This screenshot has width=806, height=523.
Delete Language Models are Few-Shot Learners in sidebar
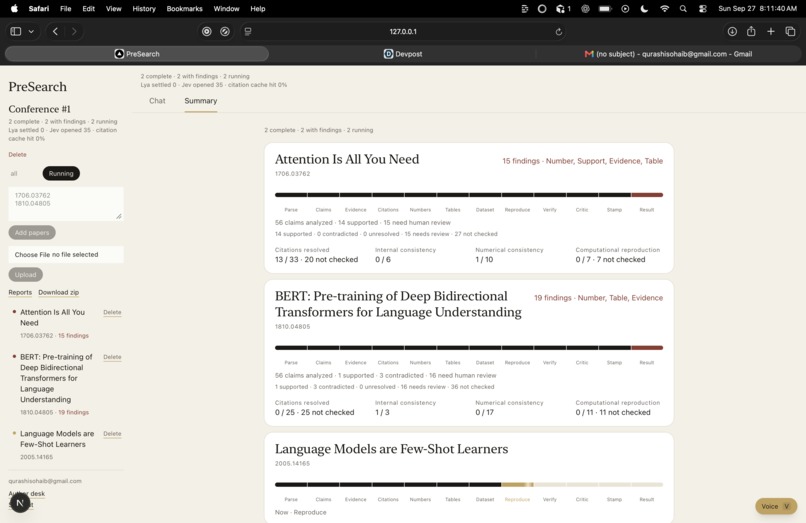[x=112, y=434]
